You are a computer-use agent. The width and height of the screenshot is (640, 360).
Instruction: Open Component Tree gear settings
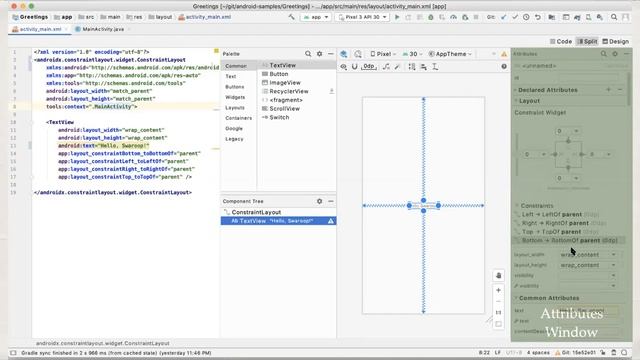[320, 201]
